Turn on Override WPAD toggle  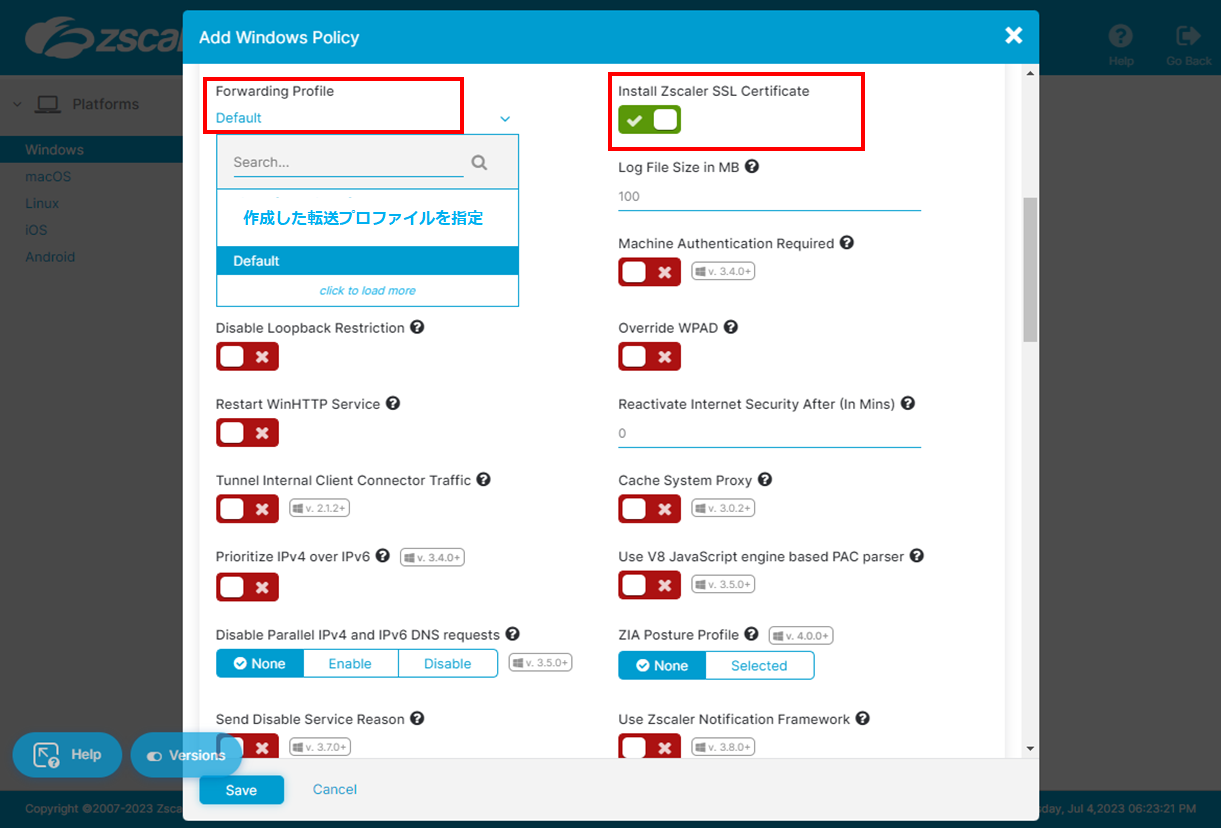click(649, 356)
